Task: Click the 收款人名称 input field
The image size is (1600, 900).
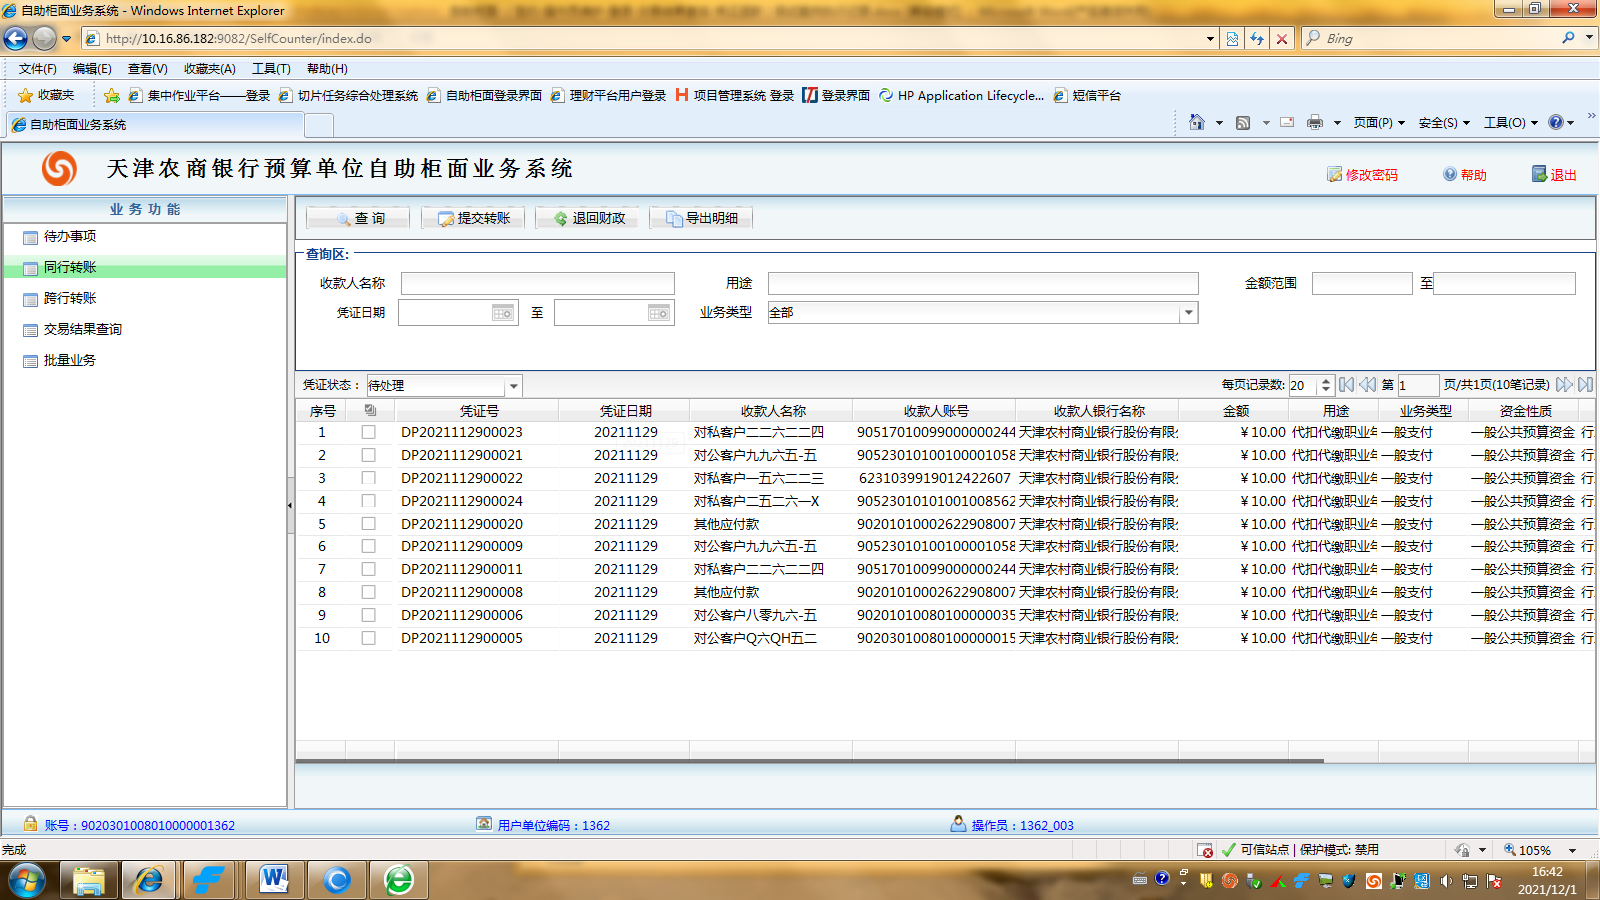Action: pos(538,284)
